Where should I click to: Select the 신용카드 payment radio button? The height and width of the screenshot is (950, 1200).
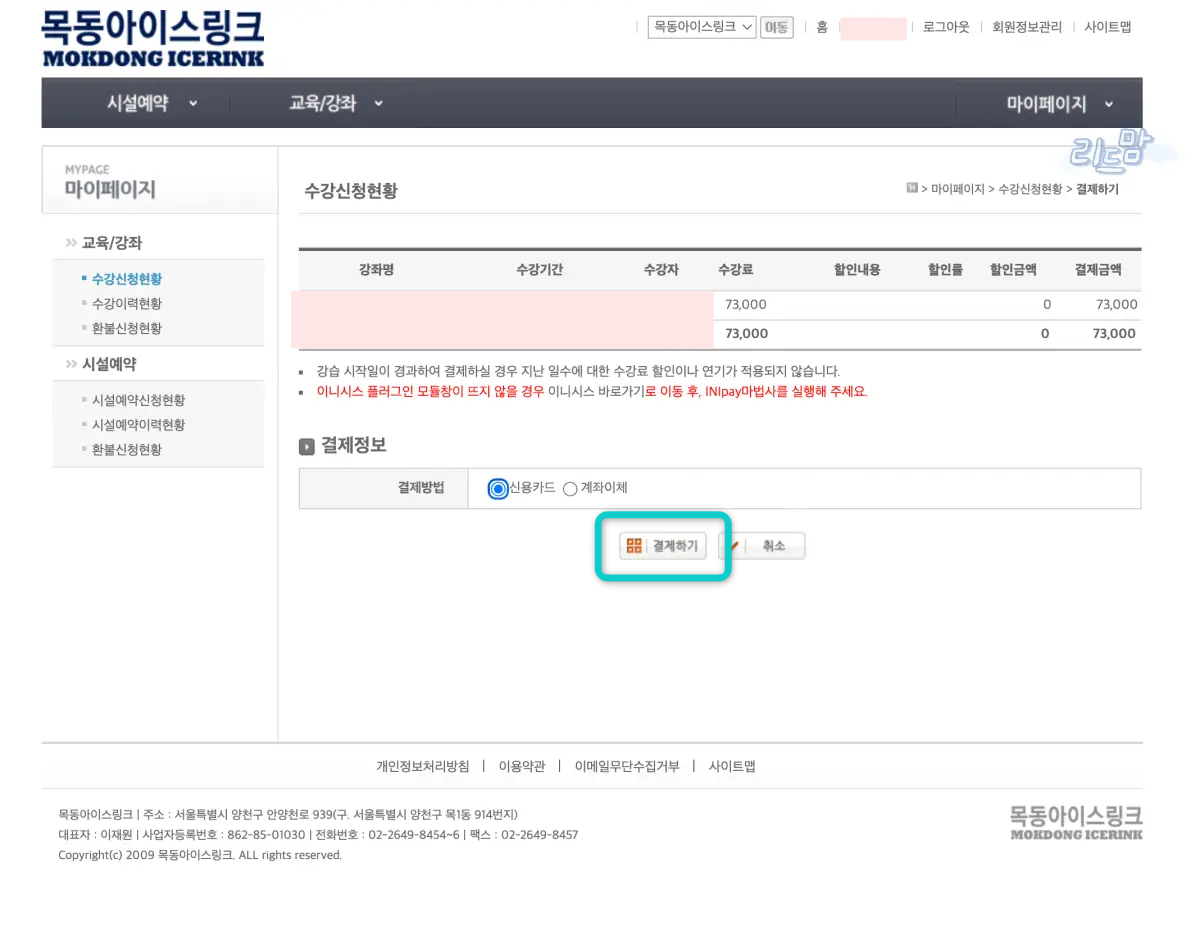tap(498, 489)
